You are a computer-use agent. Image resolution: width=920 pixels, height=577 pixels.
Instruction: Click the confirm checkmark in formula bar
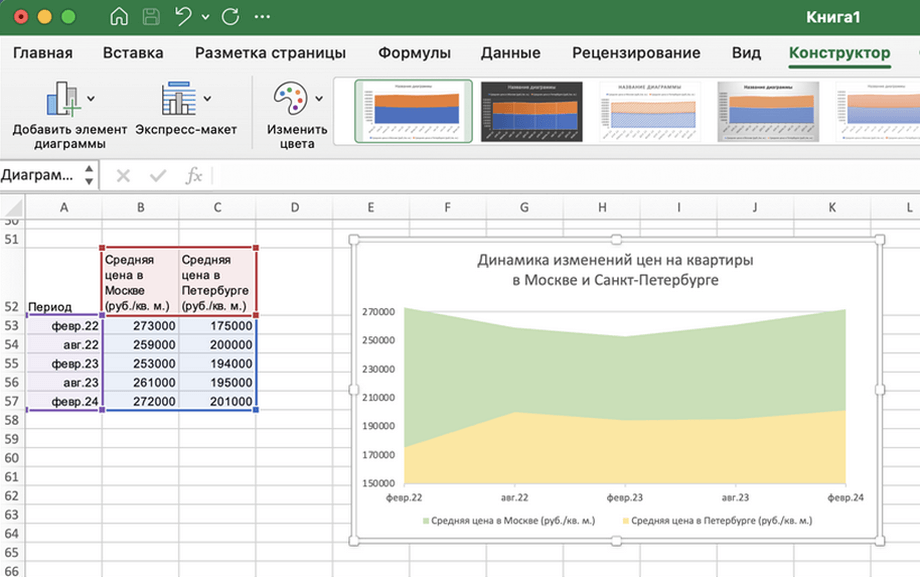158,176
